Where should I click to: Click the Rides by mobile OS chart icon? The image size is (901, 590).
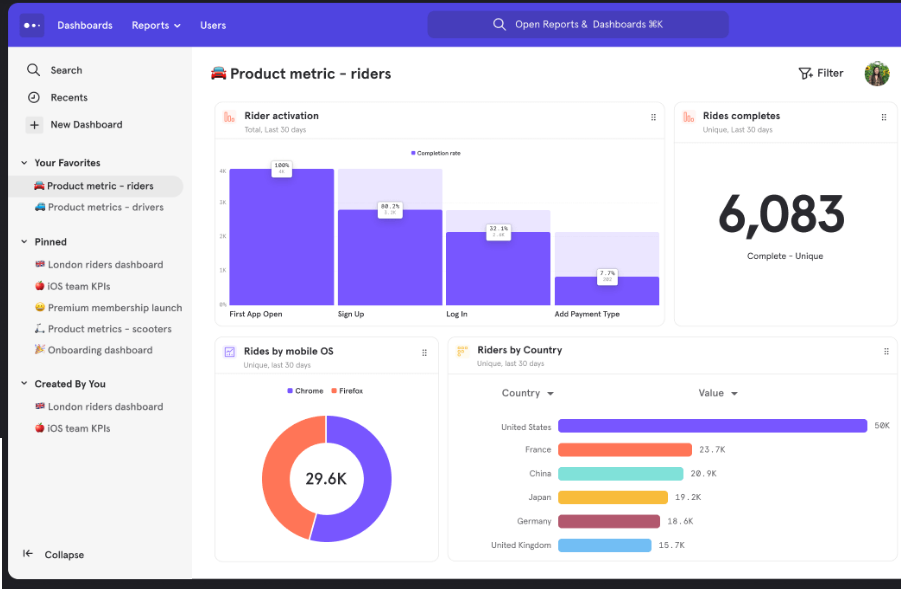[x=229, y=352]
